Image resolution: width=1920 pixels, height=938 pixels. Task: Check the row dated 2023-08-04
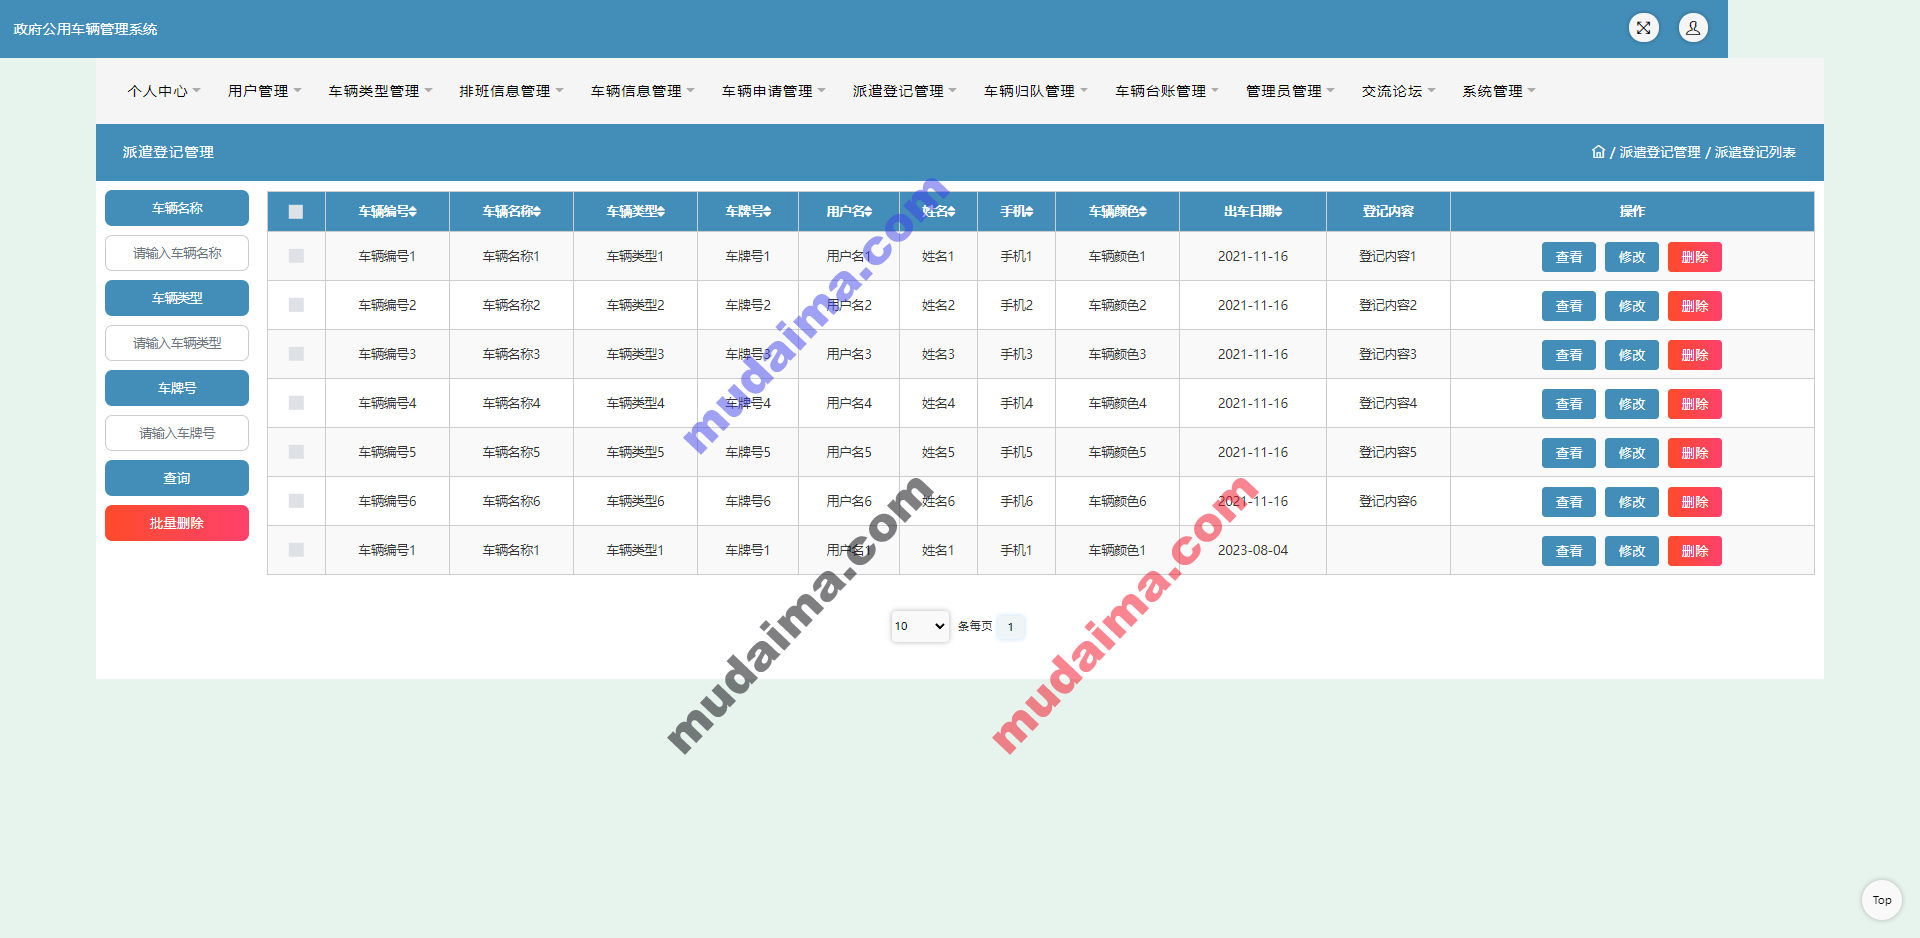[296, 550]
